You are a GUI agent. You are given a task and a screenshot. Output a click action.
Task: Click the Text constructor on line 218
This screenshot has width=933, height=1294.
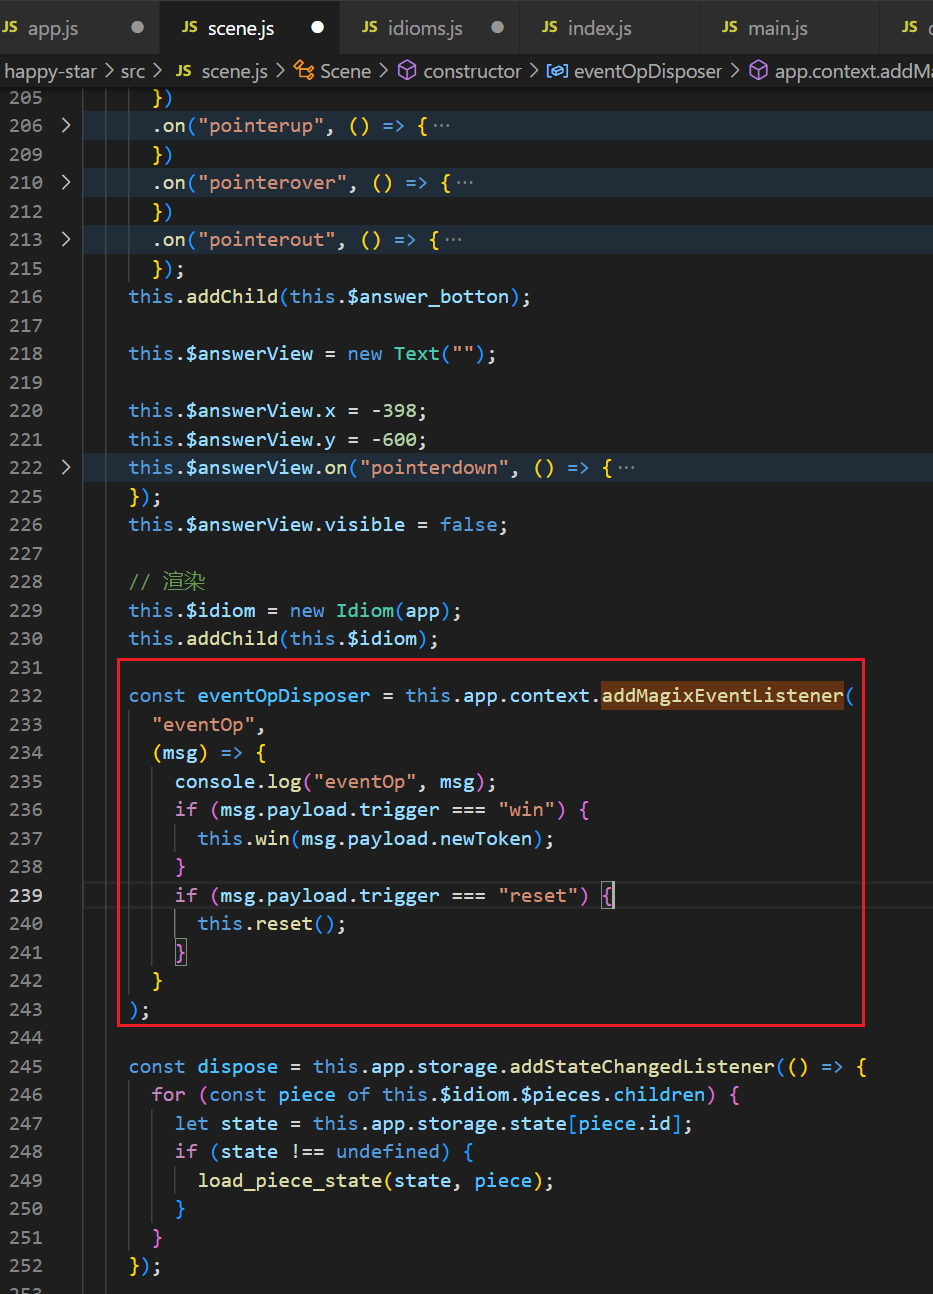pyautogui.click(x=416, y=353)
